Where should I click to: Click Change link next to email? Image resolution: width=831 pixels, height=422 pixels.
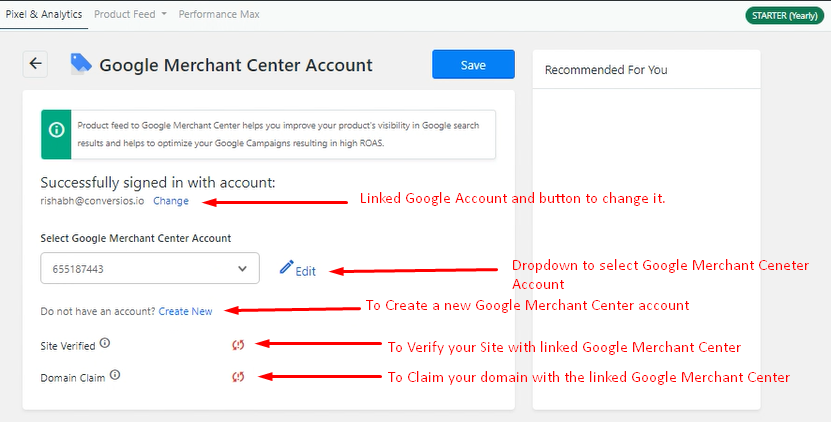coord(171,201)
